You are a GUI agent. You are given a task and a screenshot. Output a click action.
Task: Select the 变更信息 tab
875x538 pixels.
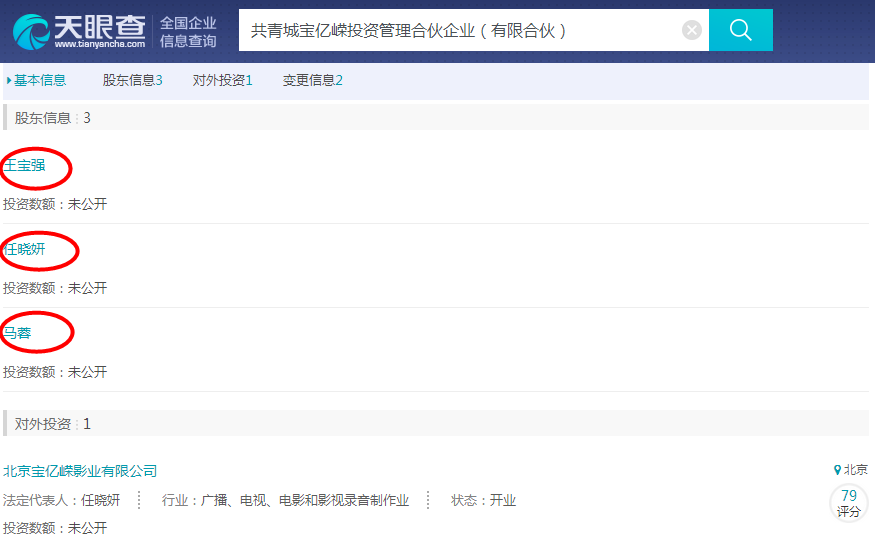[312, 80]
